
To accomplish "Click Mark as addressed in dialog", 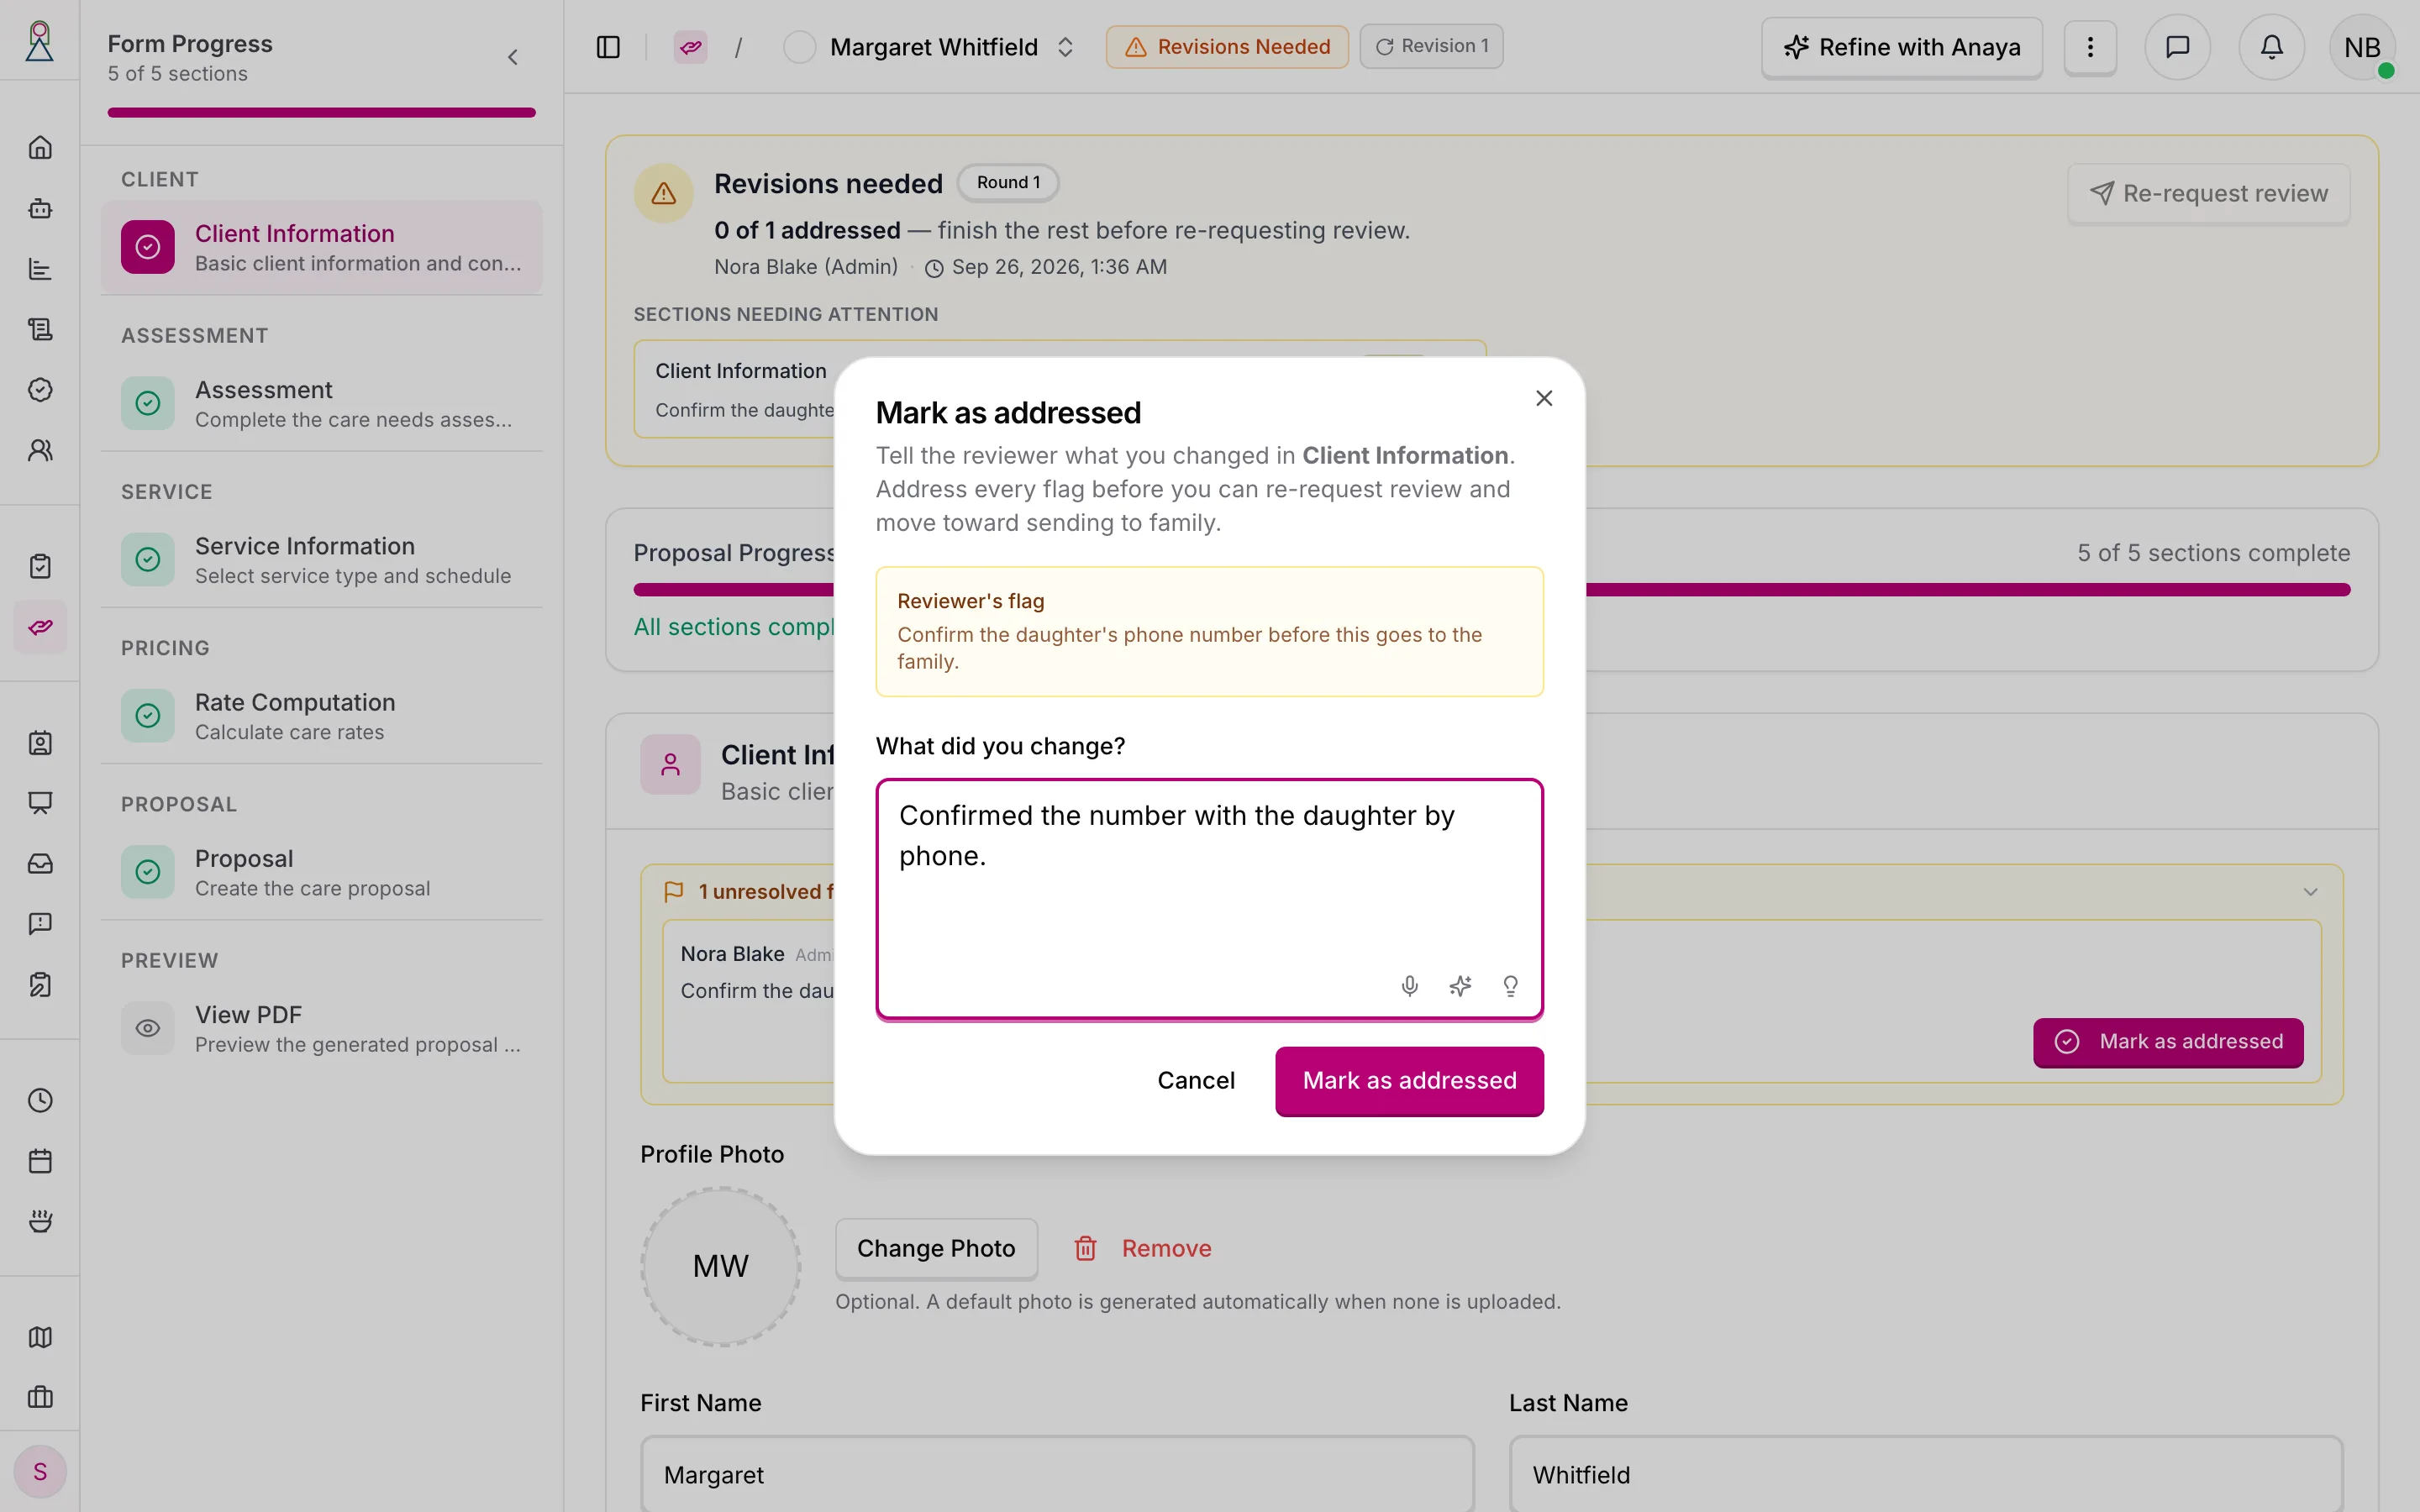I will tap(1409, 1080).
